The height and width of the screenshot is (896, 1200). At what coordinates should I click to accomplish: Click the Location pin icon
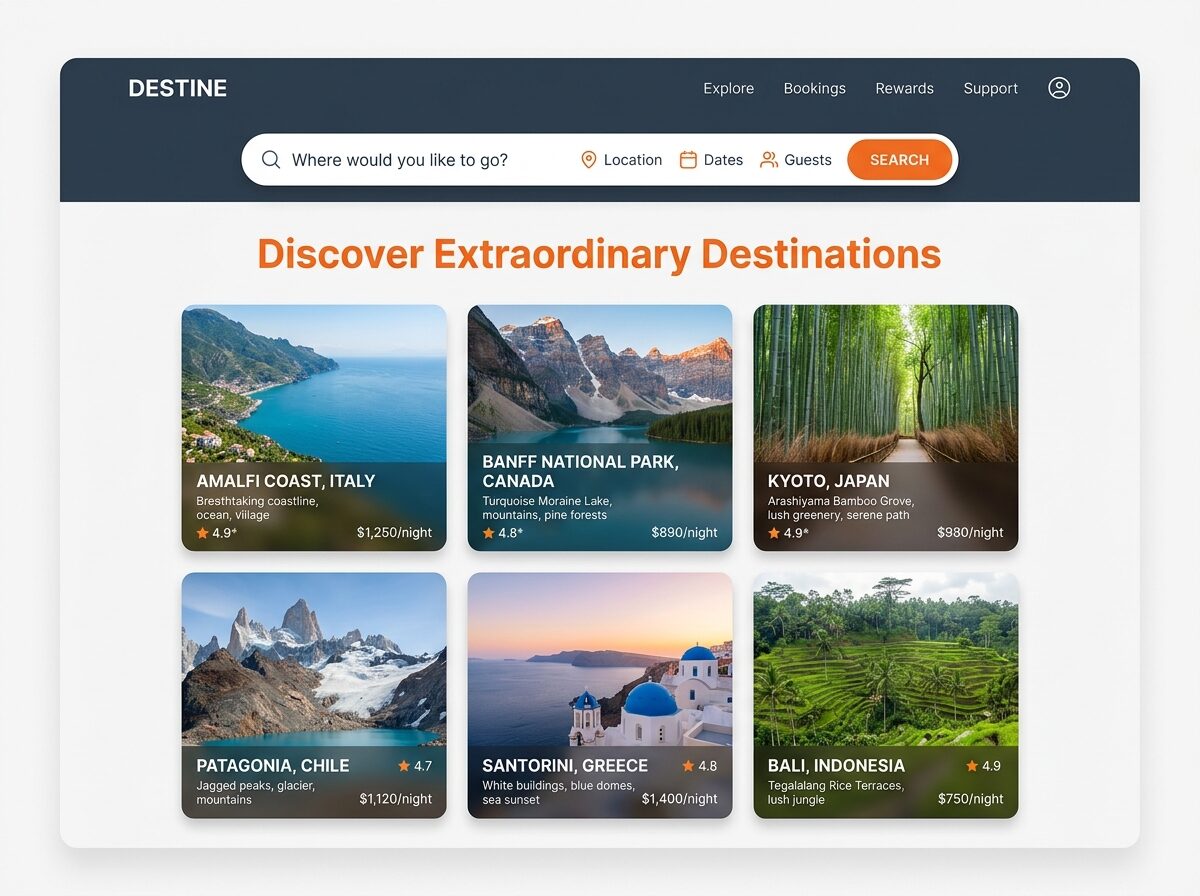coord(589,160)
